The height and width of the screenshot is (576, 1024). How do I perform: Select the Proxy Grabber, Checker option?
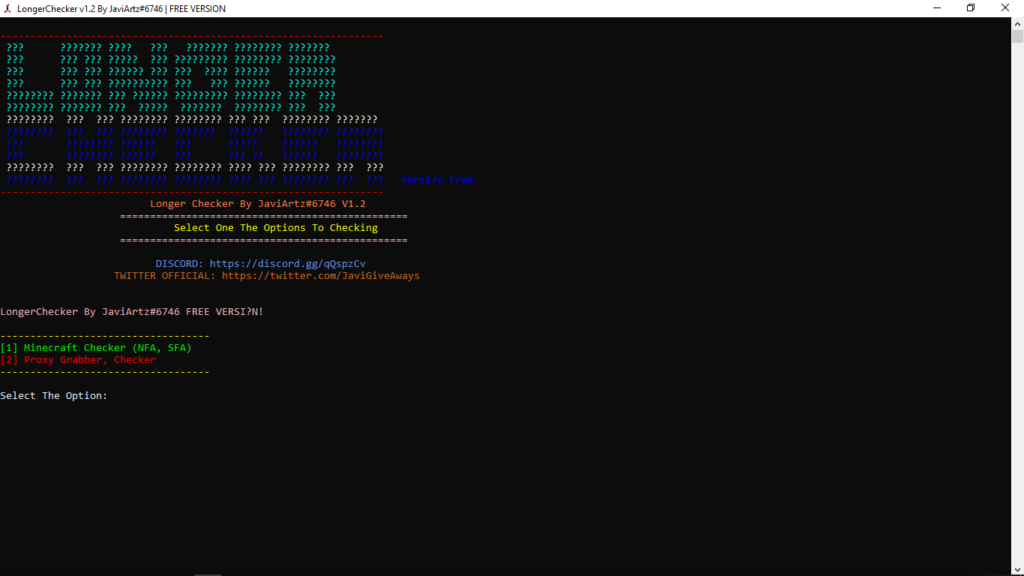[78, 360]
